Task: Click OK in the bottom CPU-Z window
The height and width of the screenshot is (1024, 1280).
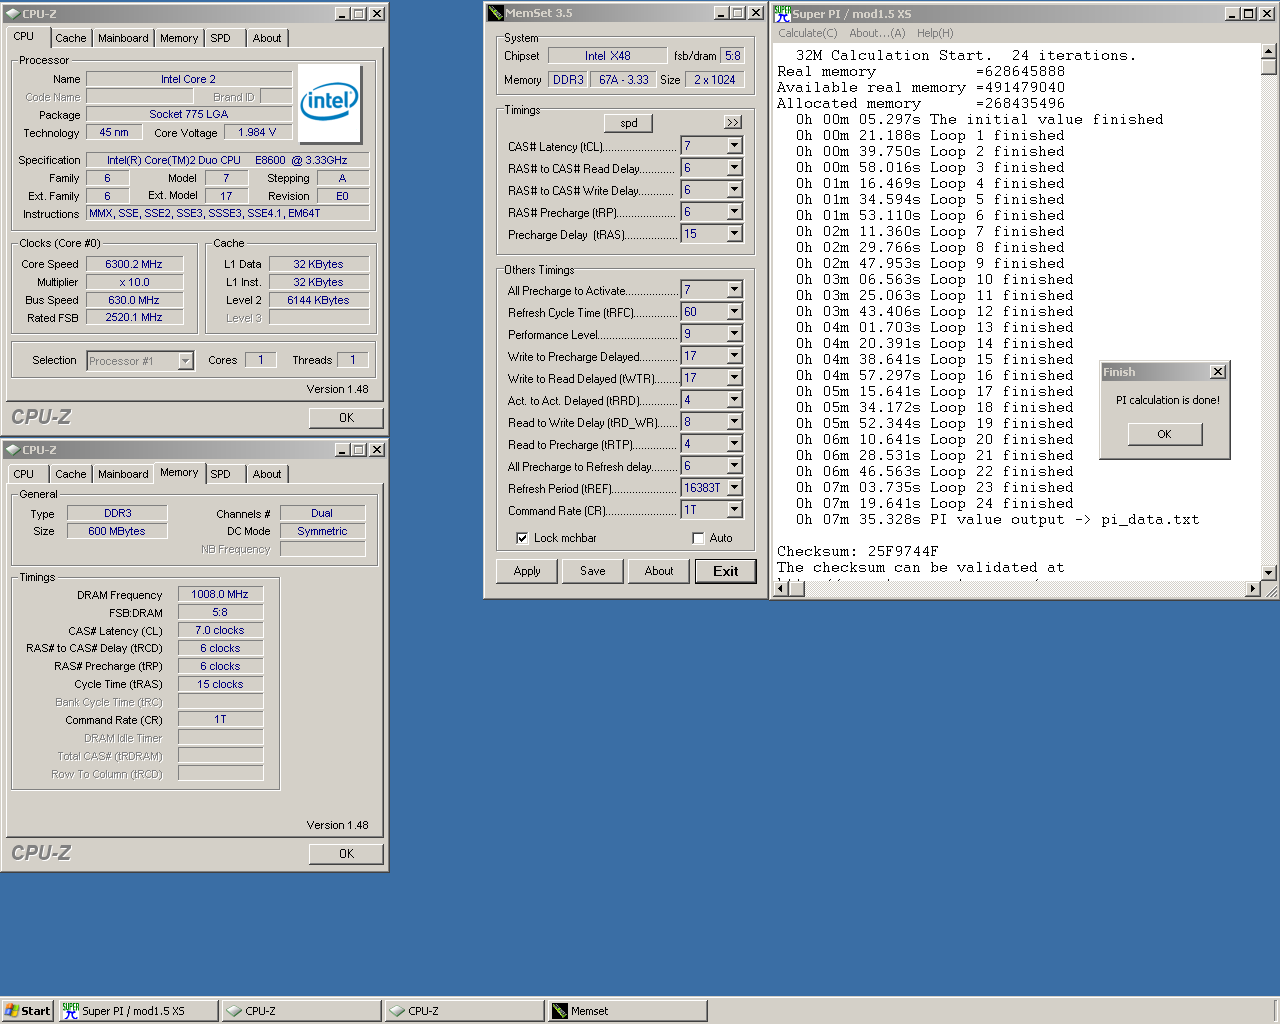Action: (346, 854)
